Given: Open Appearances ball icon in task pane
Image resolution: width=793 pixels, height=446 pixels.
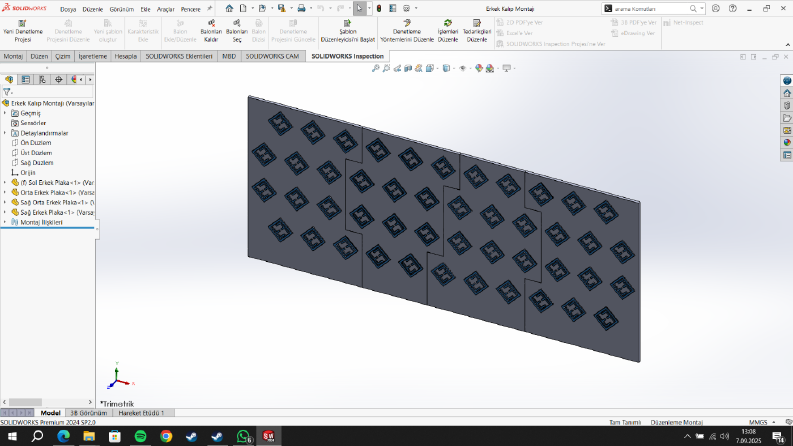Looking at the screenshot, I should click(x=787, y=143).
